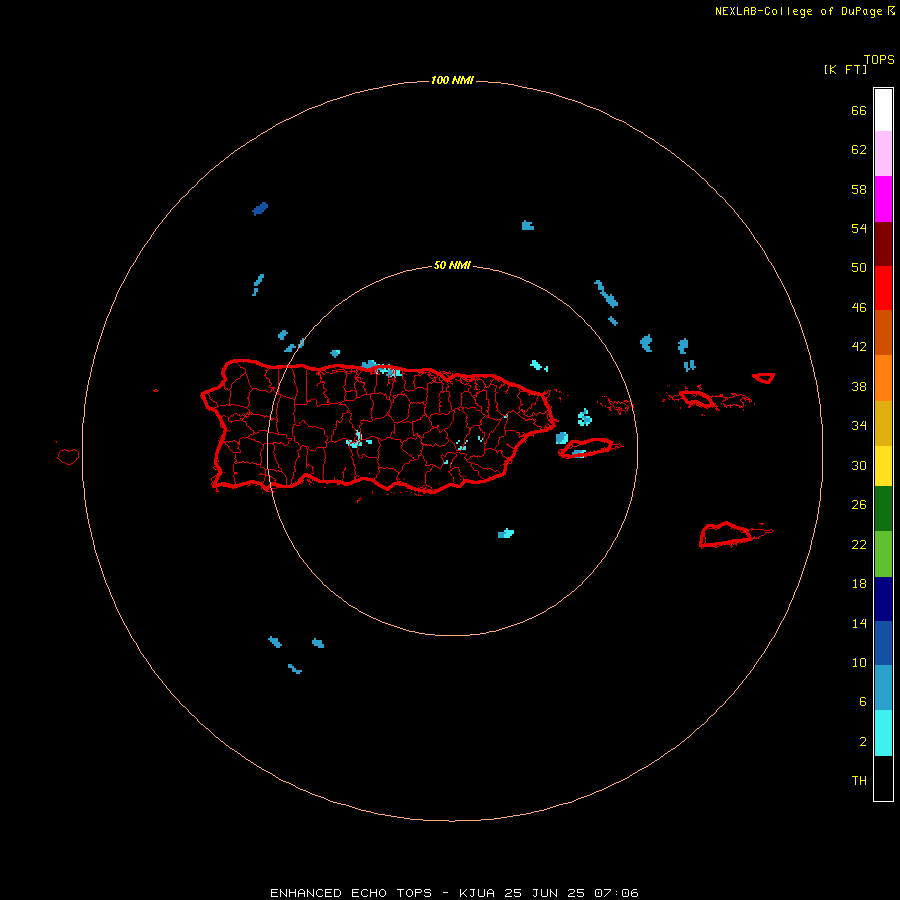Click the 66 scale value

click(x=859, y=110)
